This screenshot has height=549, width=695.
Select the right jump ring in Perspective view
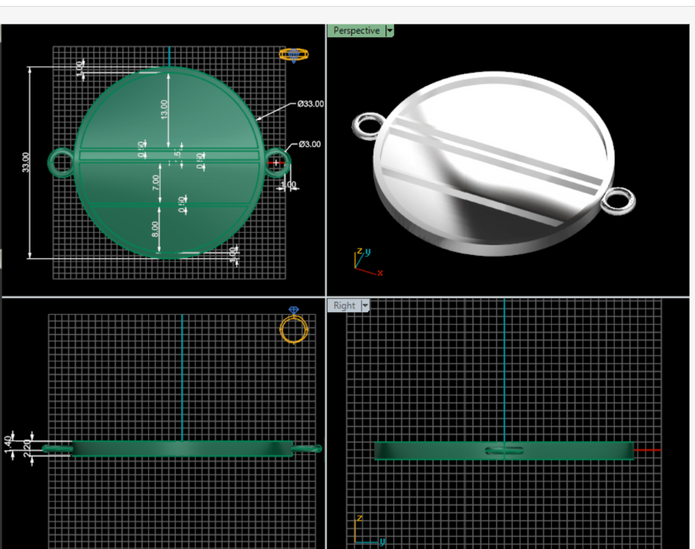coord(618,201)
